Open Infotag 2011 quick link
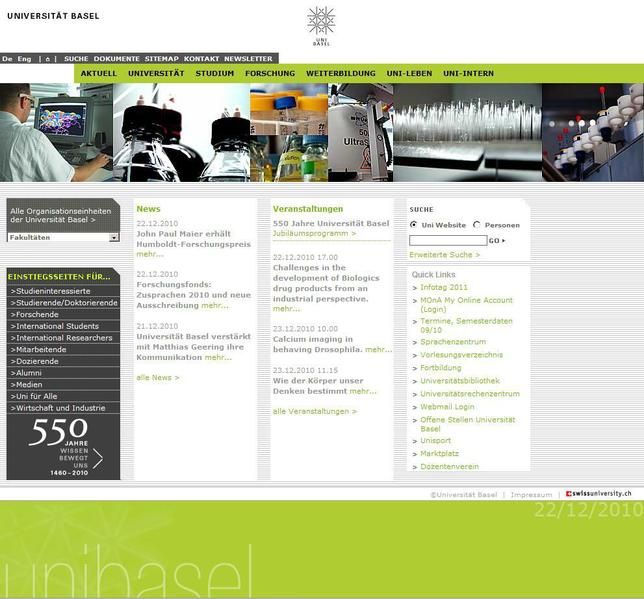The height and width of the screenshot is (599, 644). coord(444,287)
